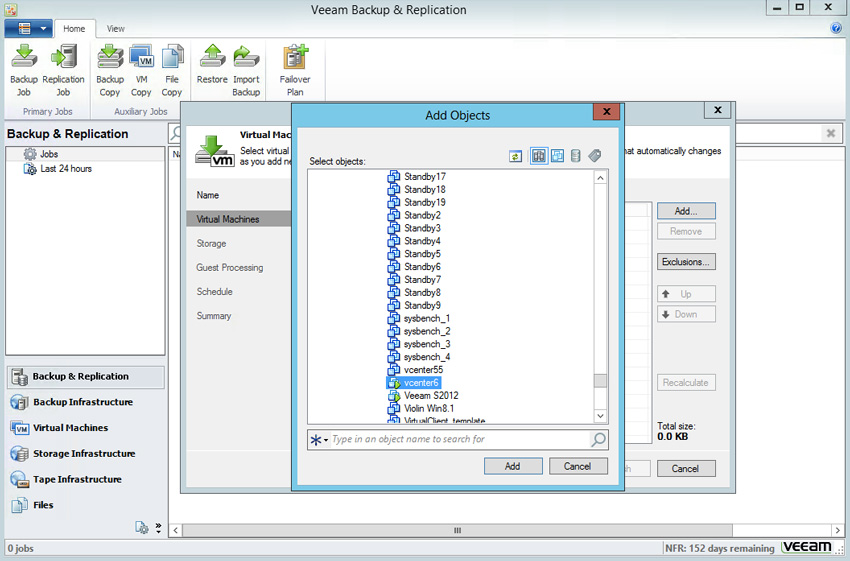This screenshot has height=561, width=850.
Task: Click the object list scroll up arrow
Action: tap(600, 178)
